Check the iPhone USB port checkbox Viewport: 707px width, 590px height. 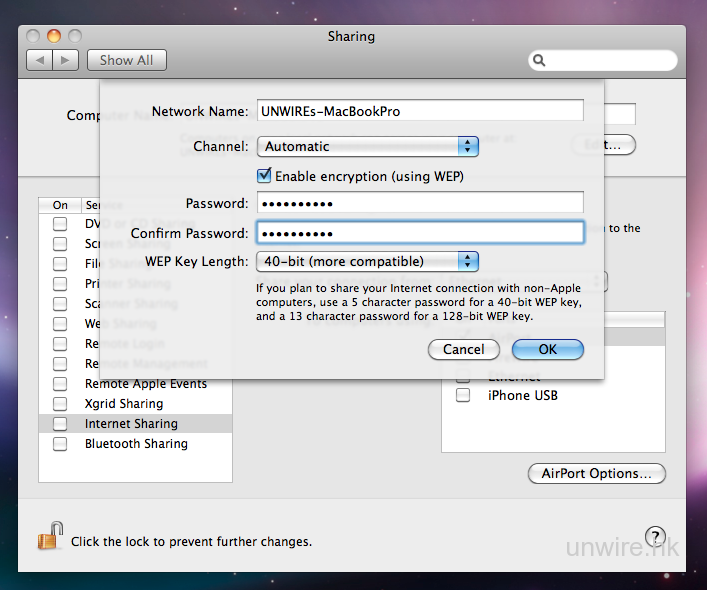click(x=463, y=395)
